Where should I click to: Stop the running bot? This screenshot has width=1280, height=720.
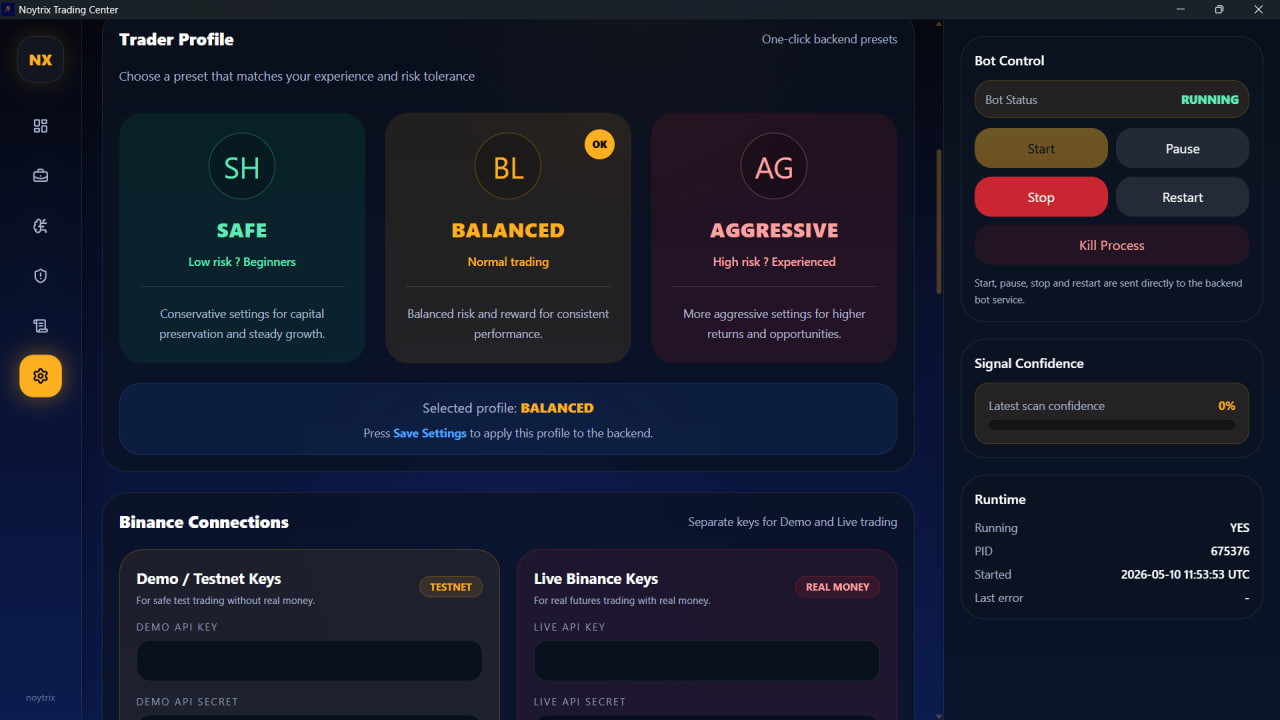[x=1041, y=197]
